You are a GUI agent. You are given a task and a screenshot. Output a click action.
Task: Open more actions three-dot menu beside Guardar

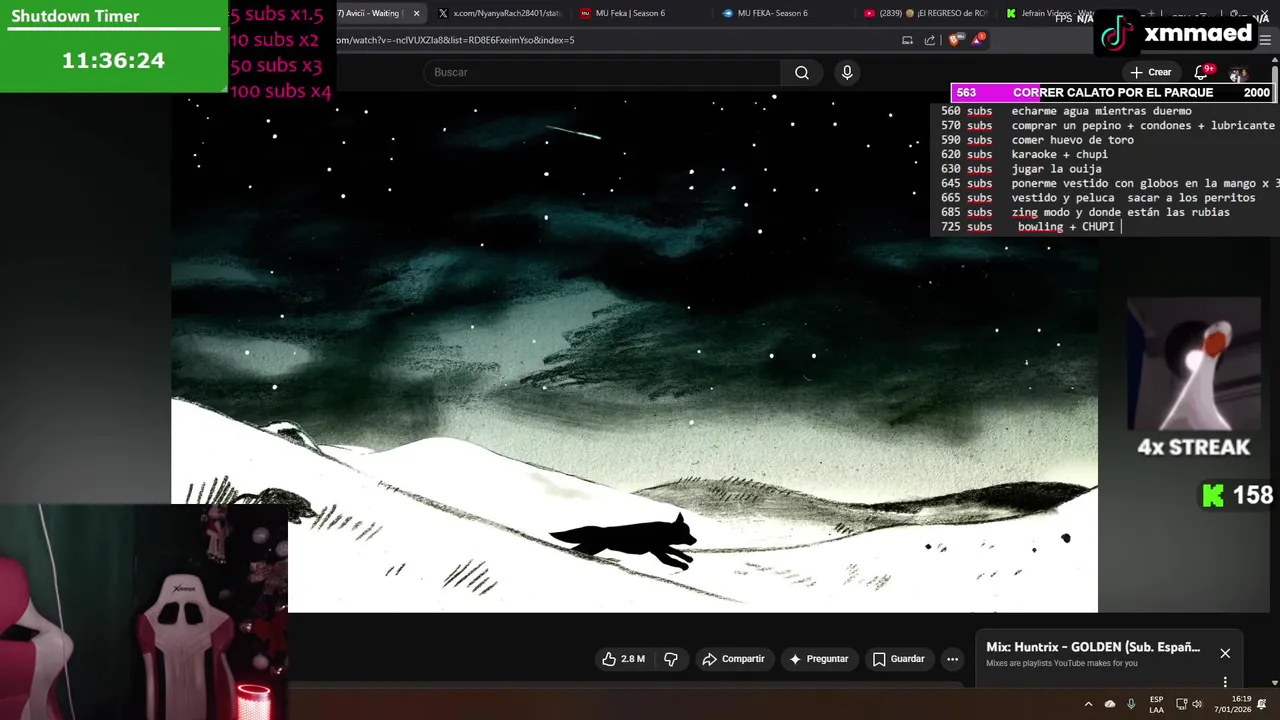(952, 659)
